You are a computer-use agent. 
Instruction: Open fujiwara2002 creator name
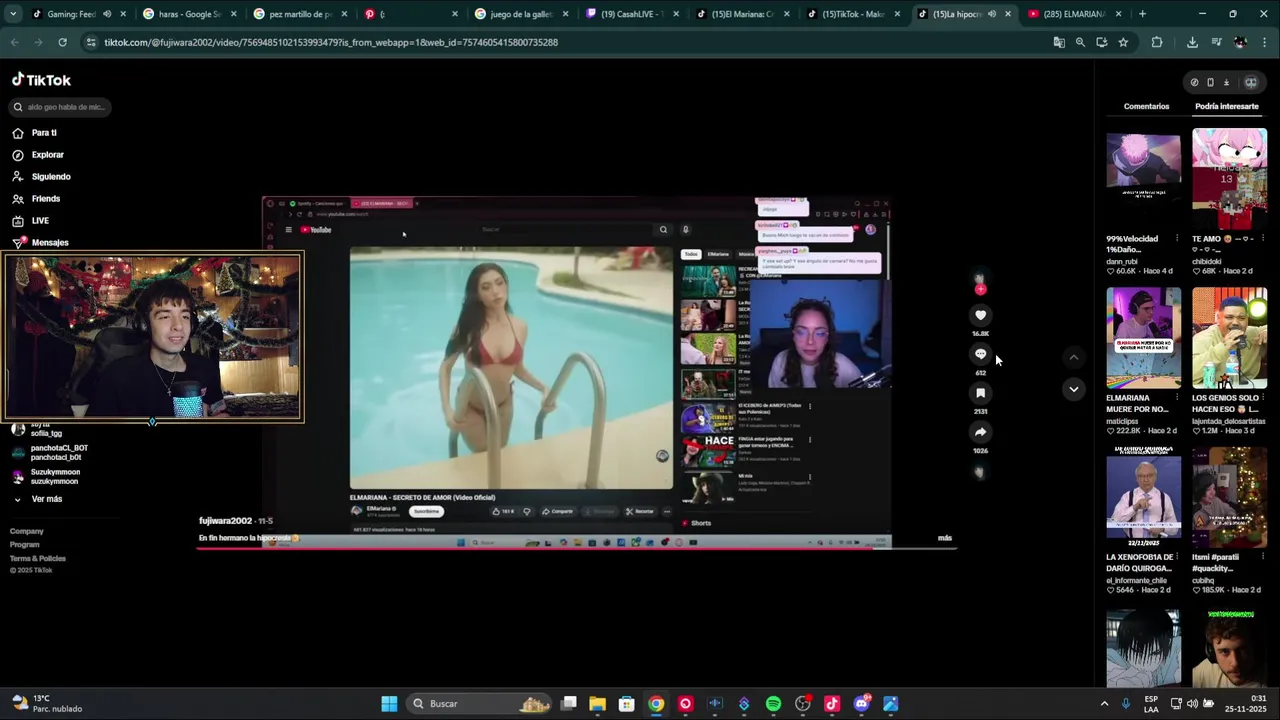[225, 521]
